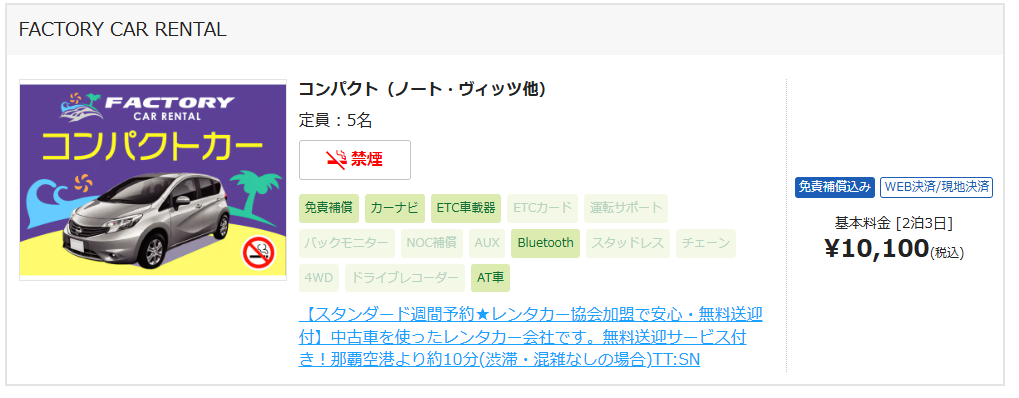Click the WEB決済/現地決済 payment badge

[x=936, y=187]
